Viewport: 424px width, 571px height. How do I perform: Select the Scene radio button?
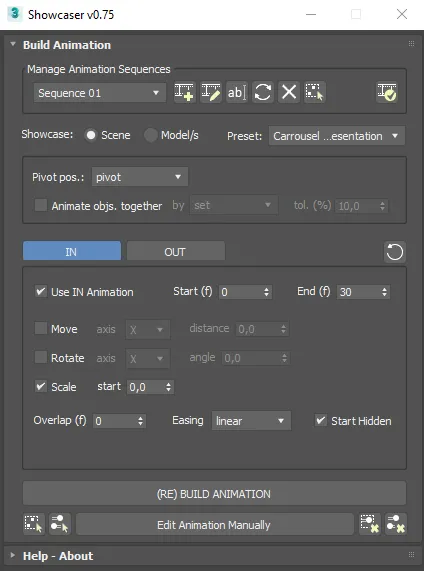(x=91, y=135)
